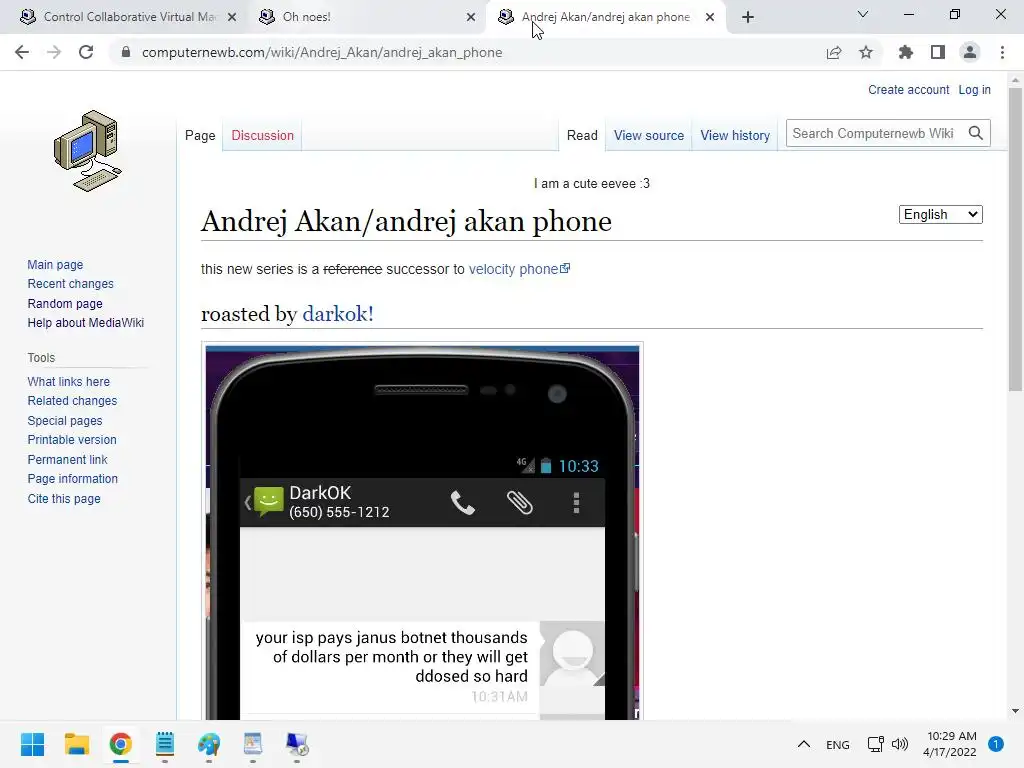Open the darkok! heading link

coord(338,314)
